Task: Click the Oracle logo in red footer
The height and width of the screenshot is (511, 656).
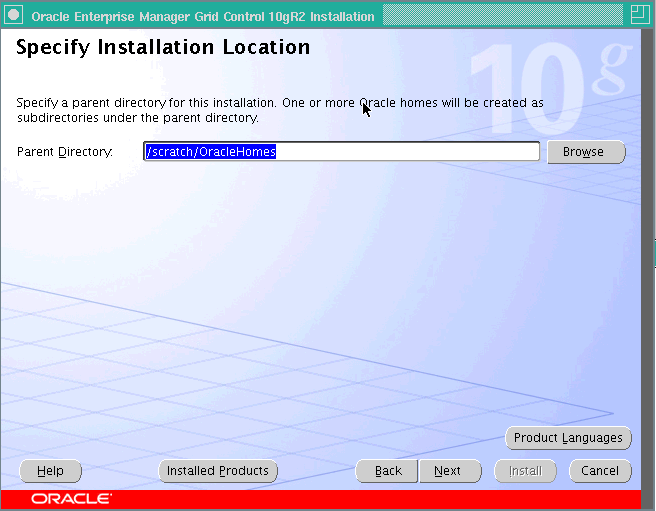Action: (71, 498)
